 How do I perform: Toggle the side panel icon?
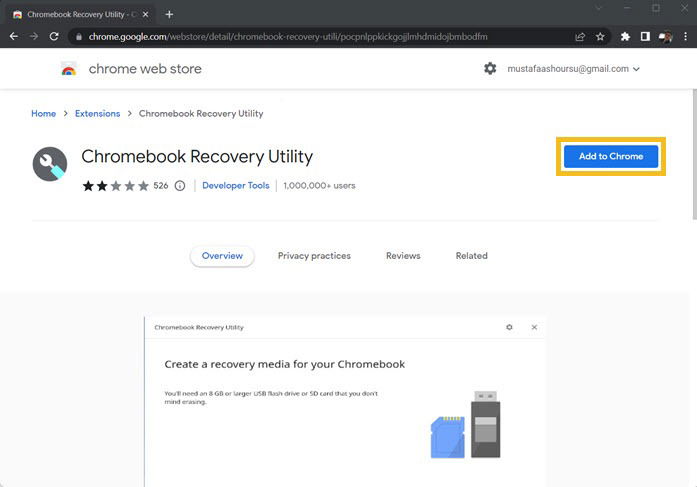point(645,37)
